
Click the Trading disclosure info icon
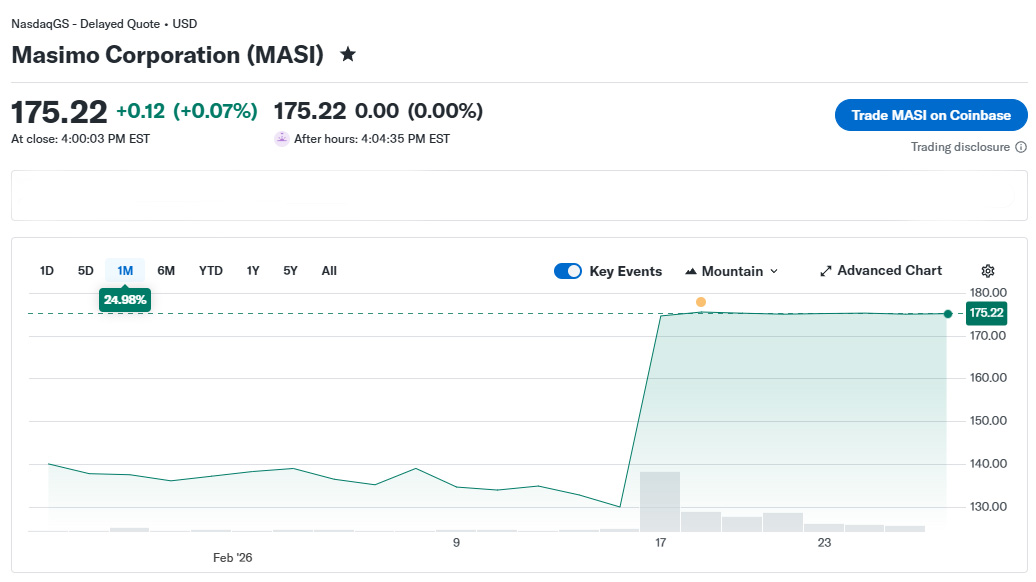click(x=1021, y=147)
